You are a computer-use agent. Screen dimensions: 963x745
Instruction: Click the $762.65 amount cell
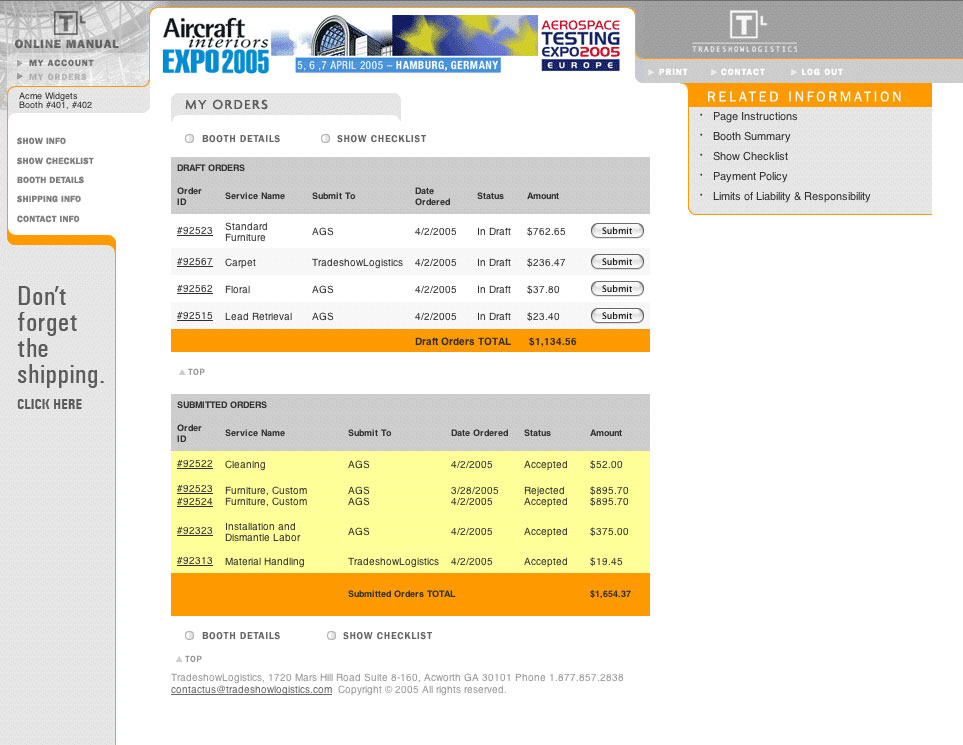[x=546, y=232]
